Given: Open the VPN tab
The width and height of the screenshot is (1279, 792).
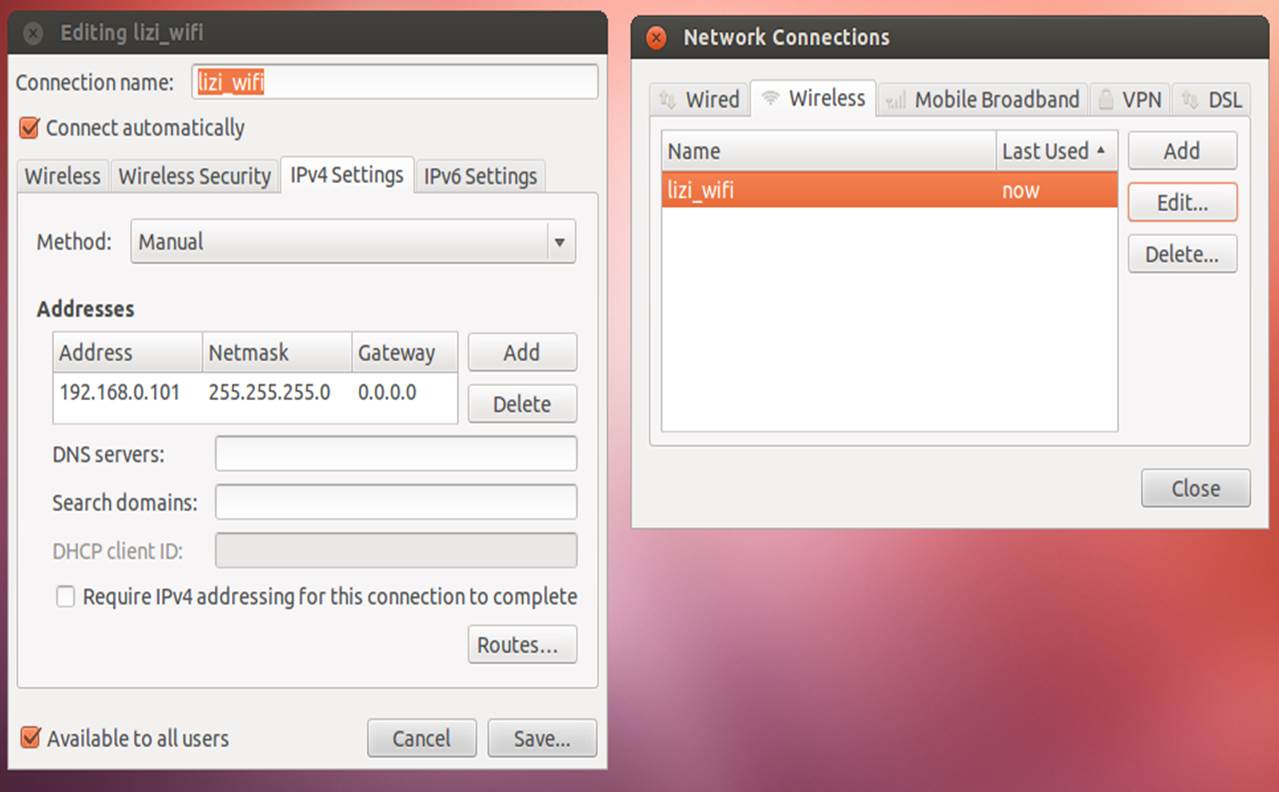Looking at the screenshot, I should click(1130, 100).
